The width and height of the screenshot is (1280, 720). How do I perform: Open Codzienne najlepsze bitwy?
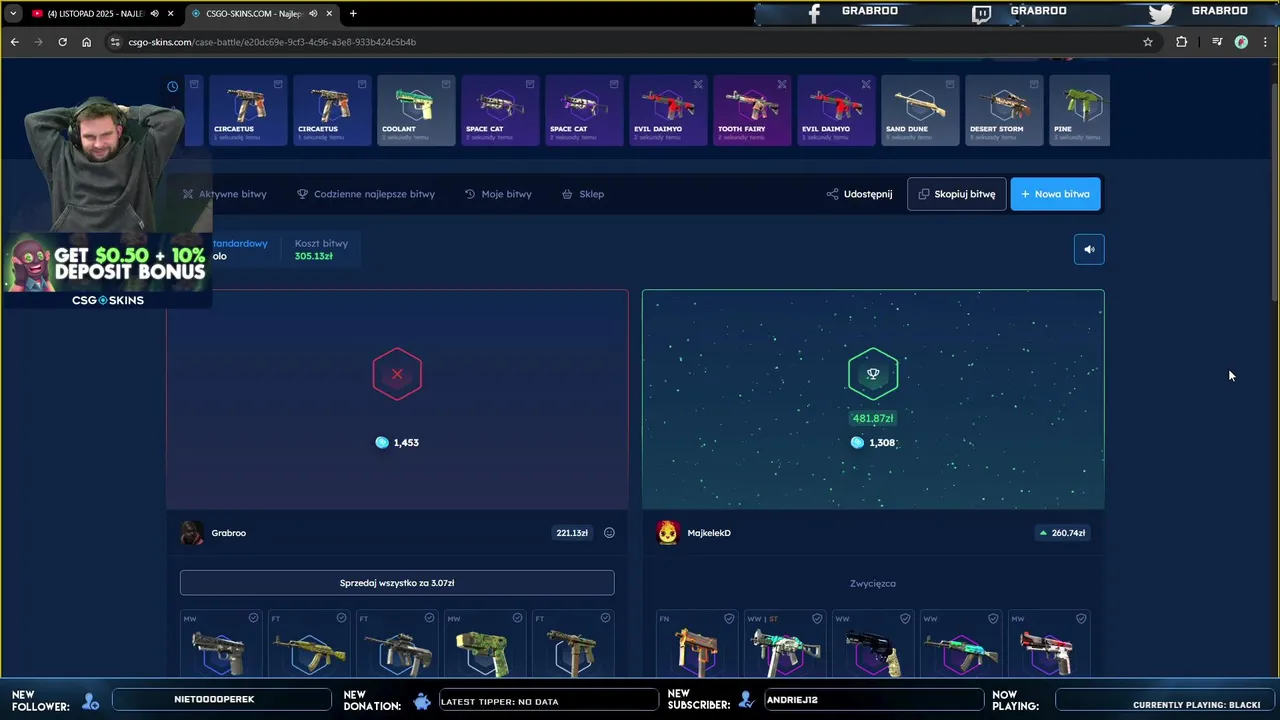pyautogui.click(x=366, y=194)
